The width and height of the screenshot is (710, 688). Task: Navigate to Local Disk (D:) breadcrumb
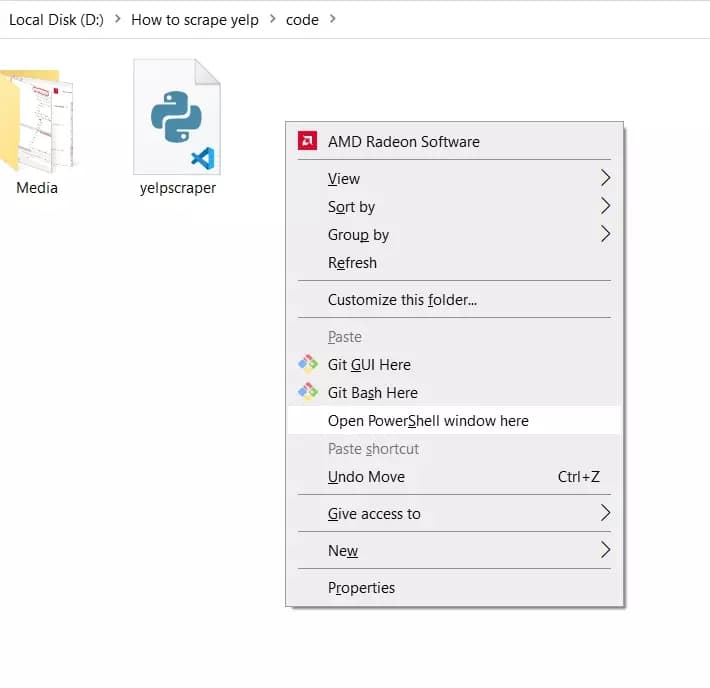click(x=56, y=19)
